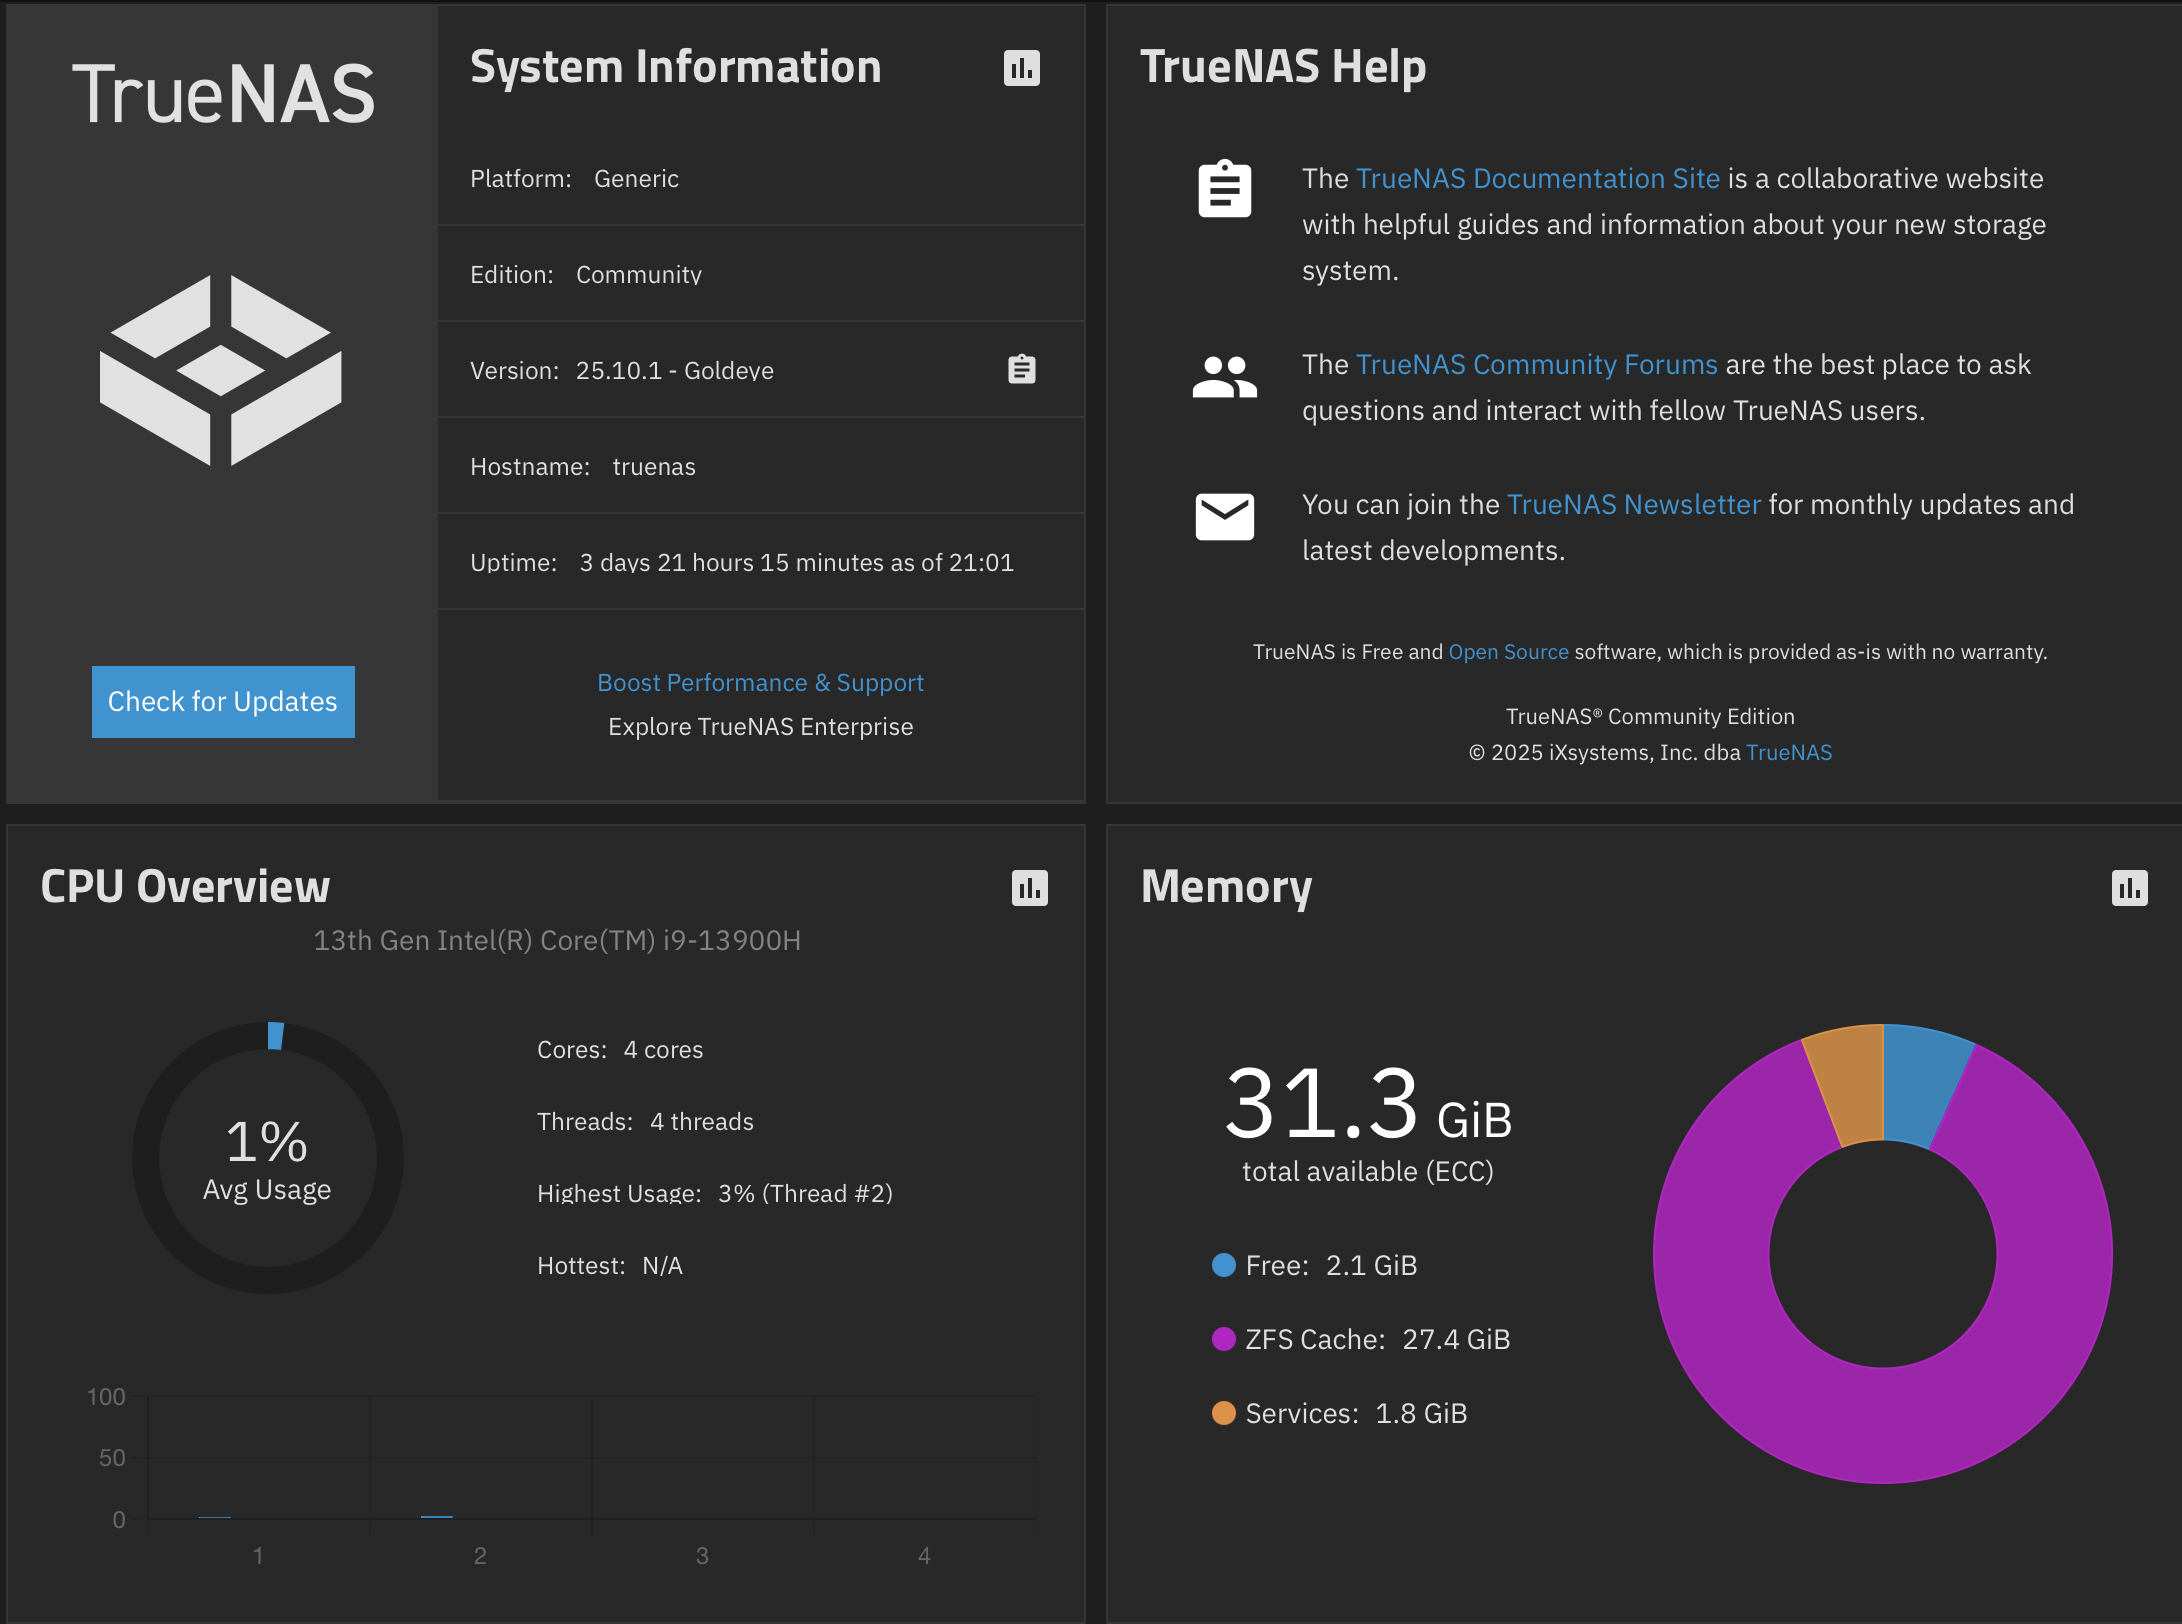Click the newsletter envelope icon
Viewport: 2182px width, 1624px height.
[x=1224, y=516]
